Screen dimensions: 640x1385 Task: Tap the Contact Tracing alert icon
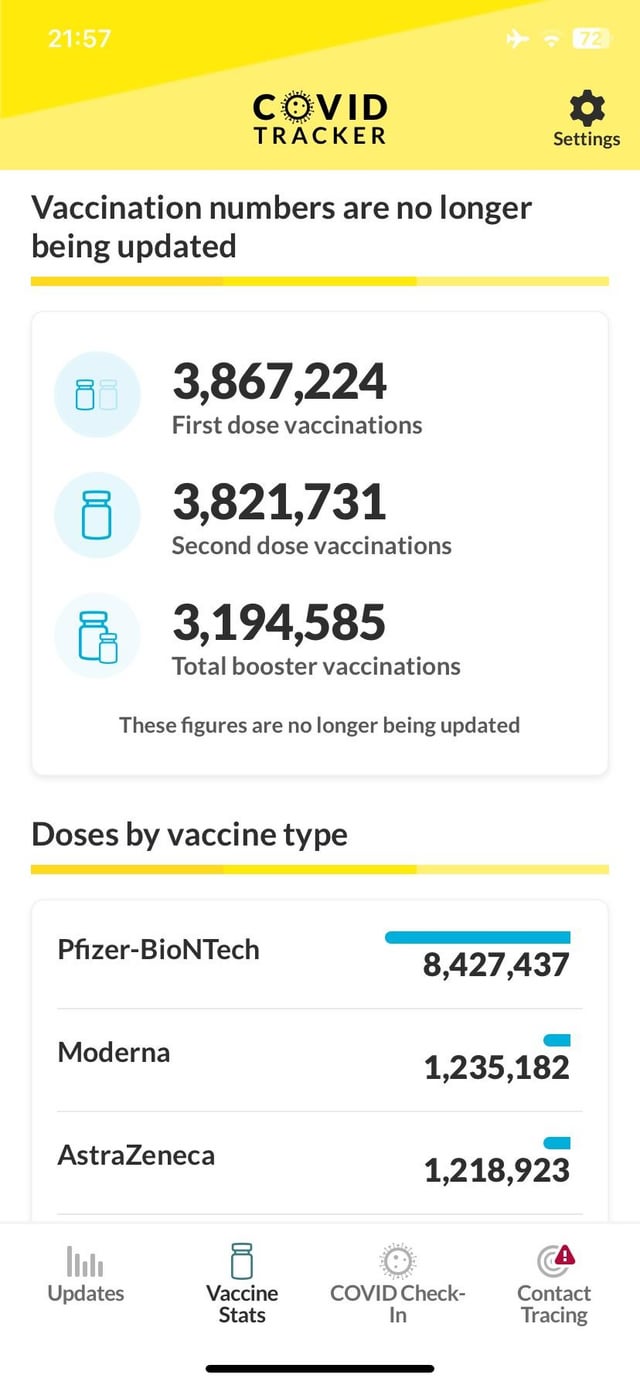(555, 1261)
